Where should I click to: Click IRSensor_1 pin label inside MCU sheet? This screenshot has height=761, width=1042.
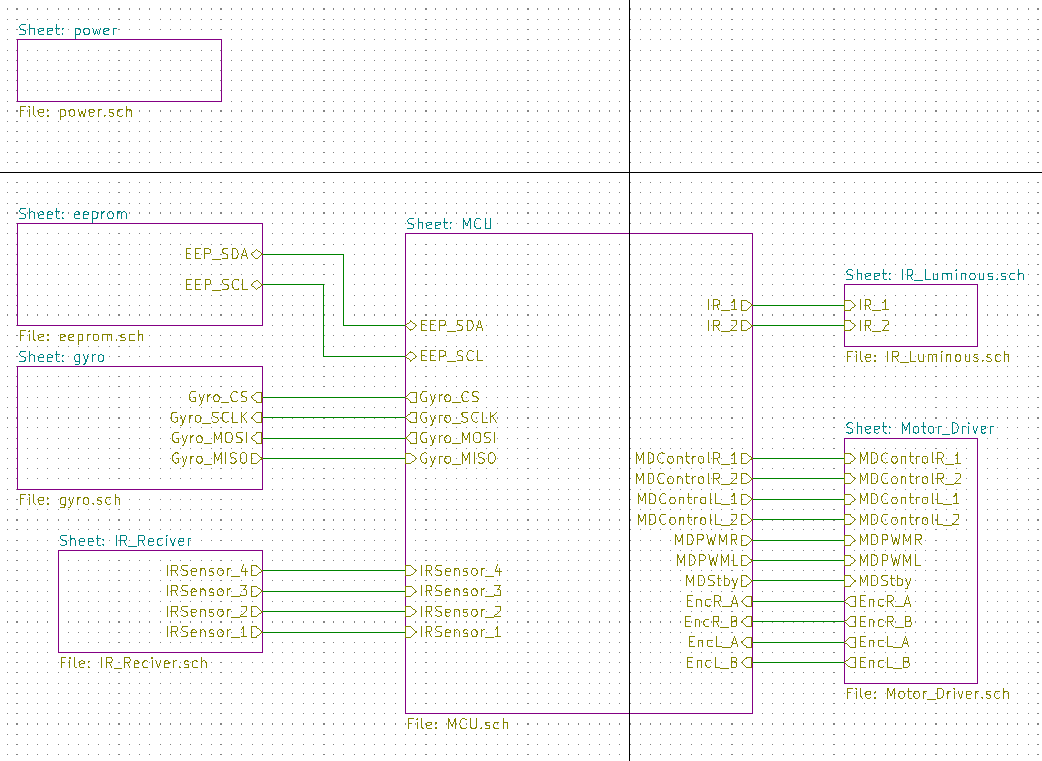click(461, 632)
